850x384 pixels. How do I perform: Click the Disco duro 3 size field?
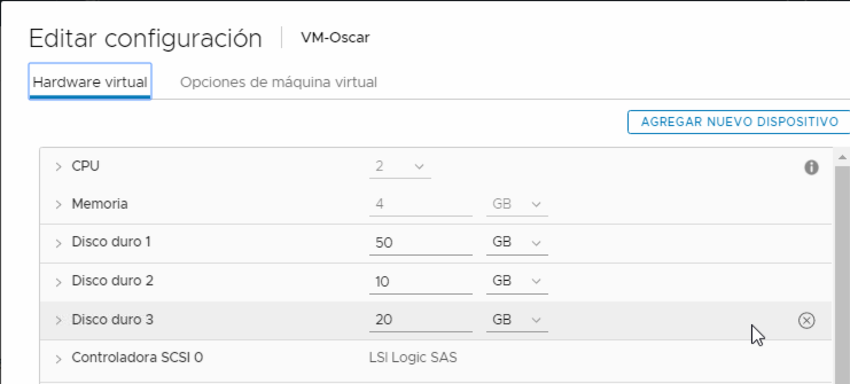click(421, 320)
